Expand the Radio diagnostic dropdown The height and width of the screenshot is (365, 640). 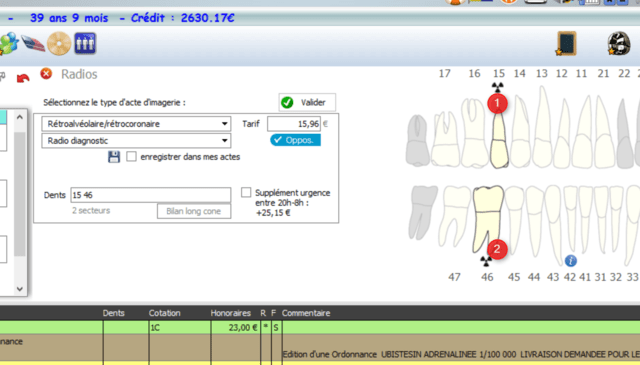pyautogui.click(x=136, y=141)
